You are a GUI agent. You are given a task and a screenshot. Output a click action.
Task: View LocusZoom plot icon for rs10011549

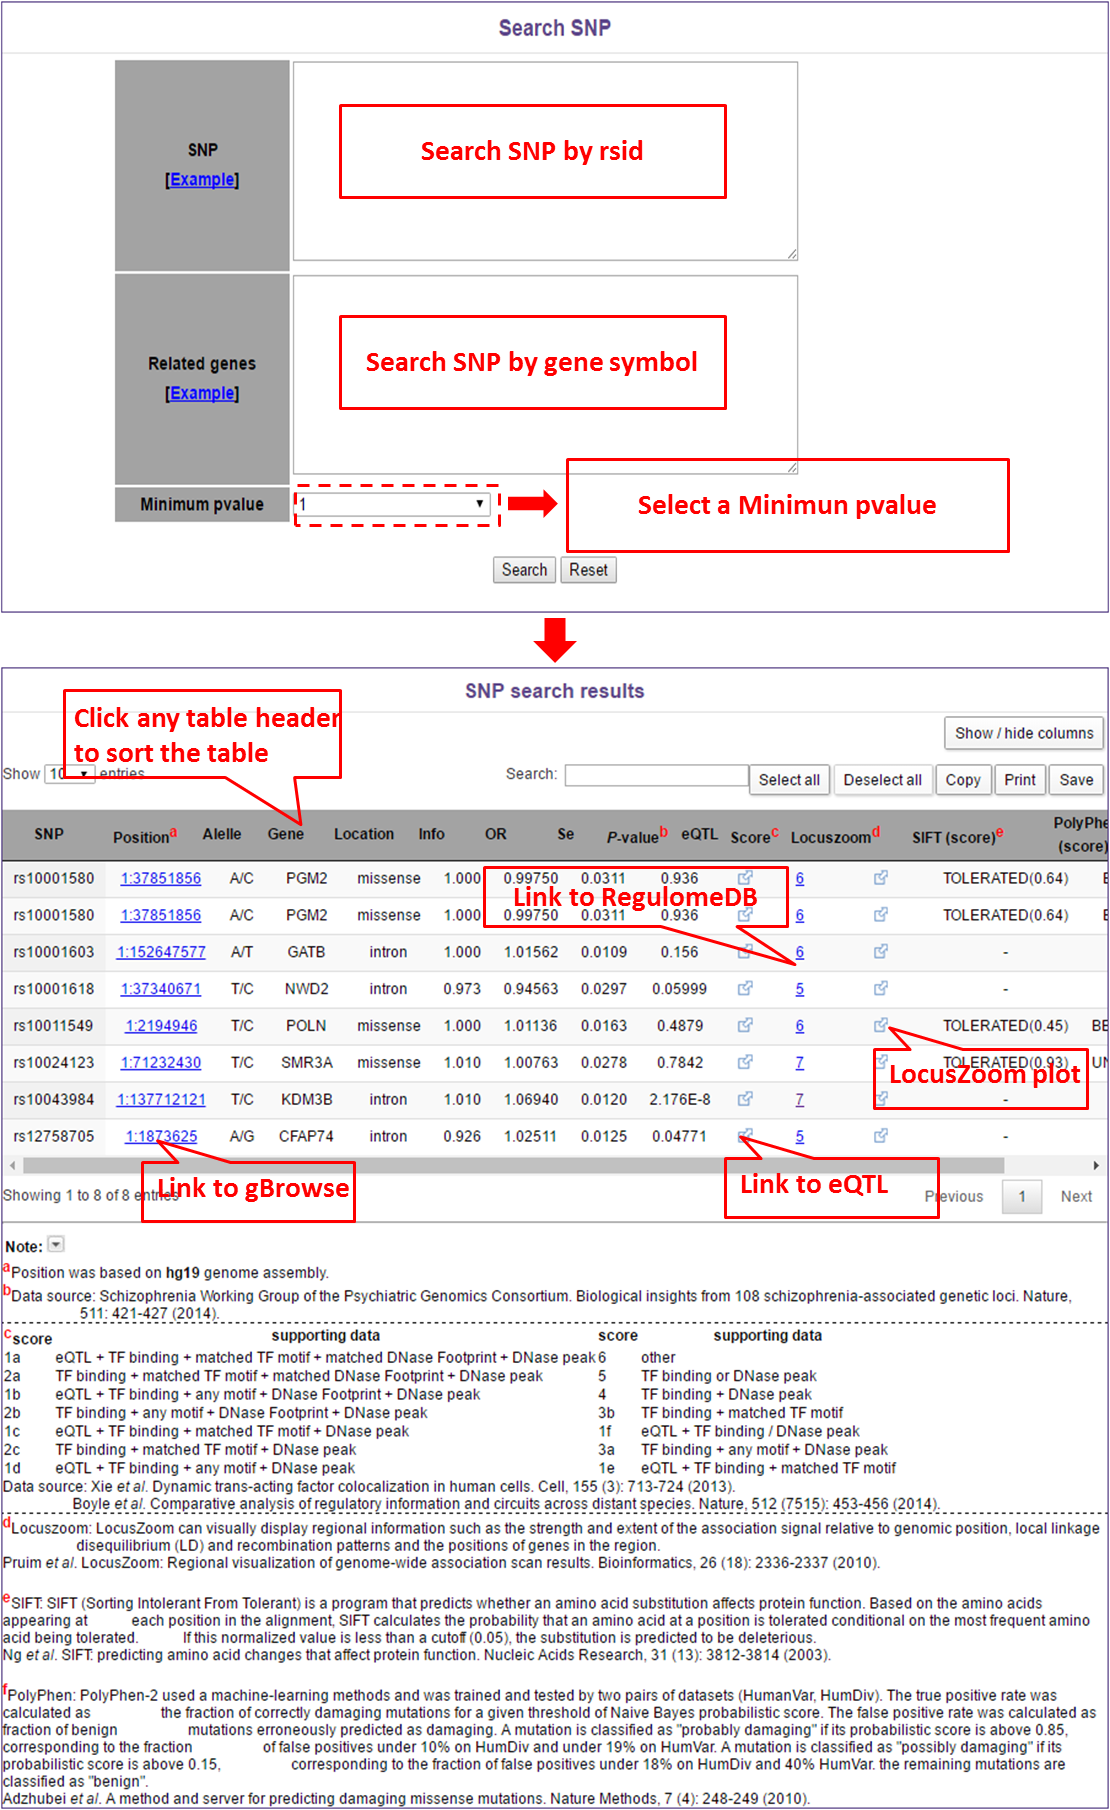tap(881, 1025)
